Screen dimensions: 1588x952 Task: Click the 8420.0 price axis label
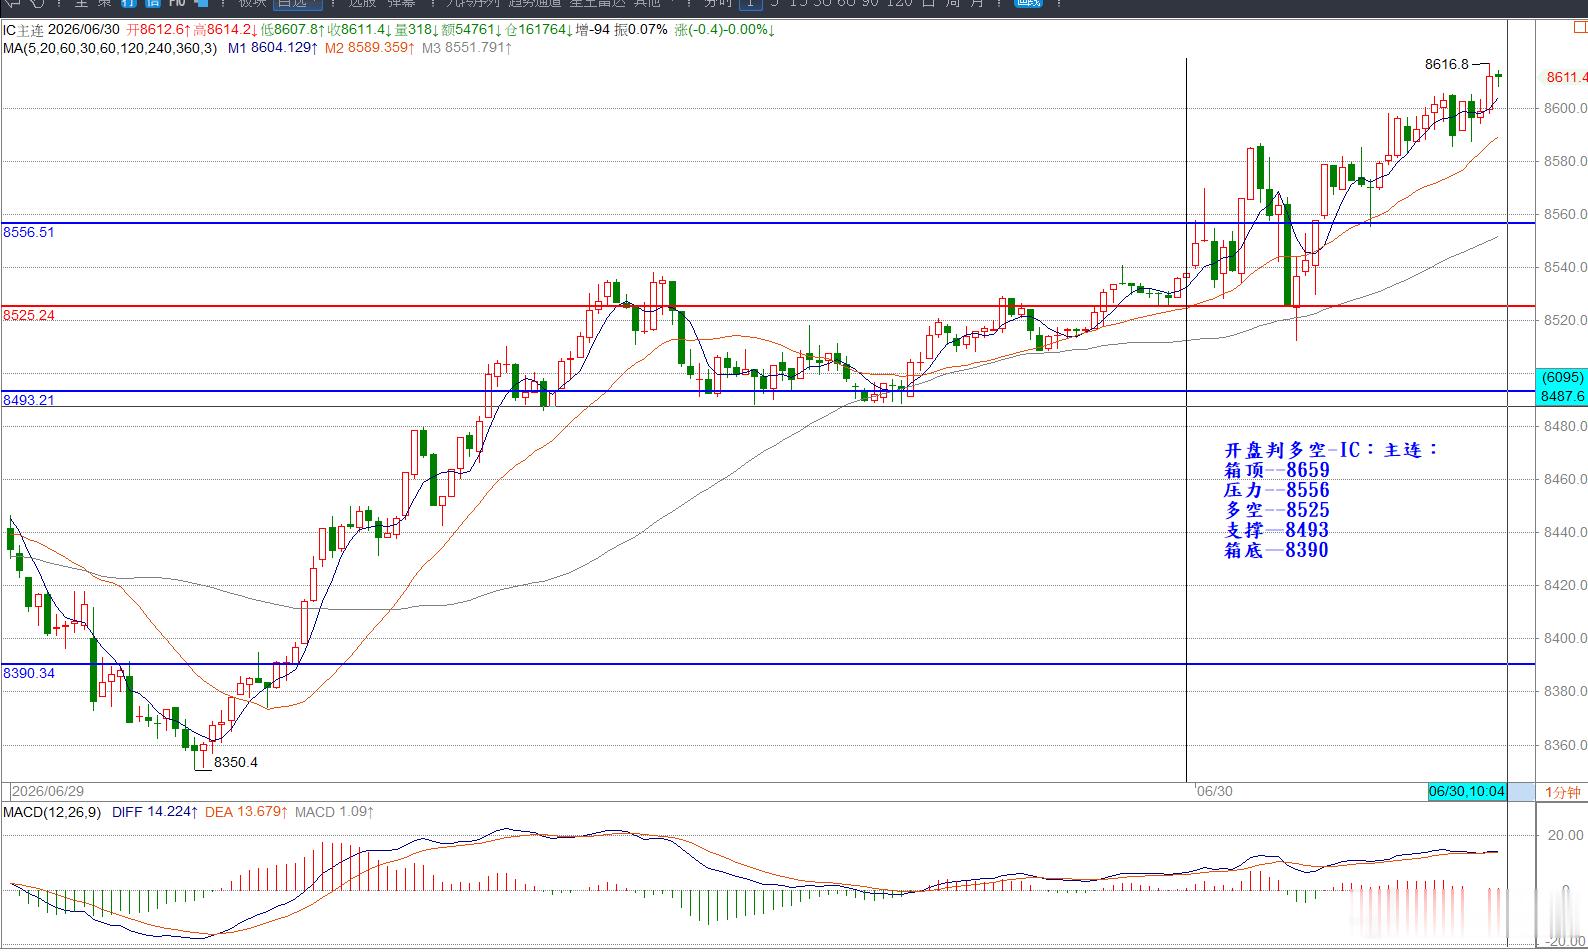pyautogui.click(x=1565, y=585)
